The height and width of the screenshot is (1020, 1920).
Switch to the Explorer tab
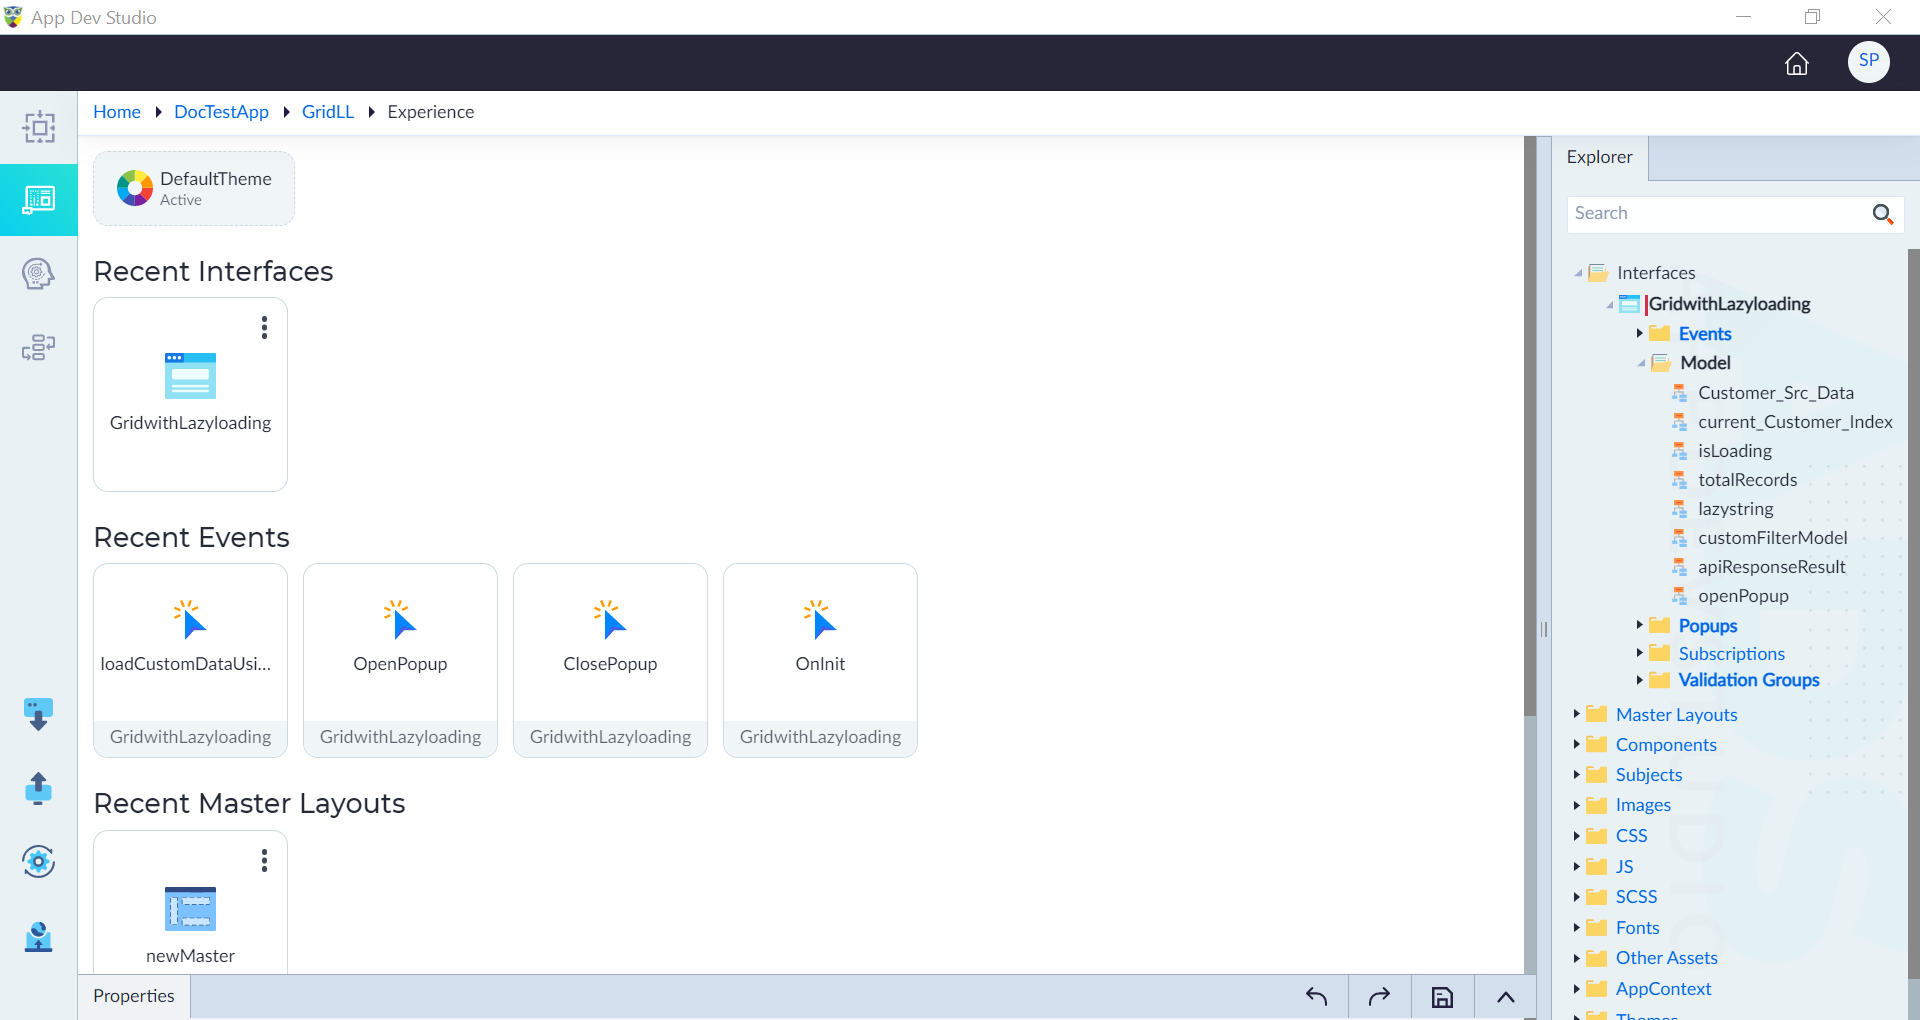[x=1599, y=157]
